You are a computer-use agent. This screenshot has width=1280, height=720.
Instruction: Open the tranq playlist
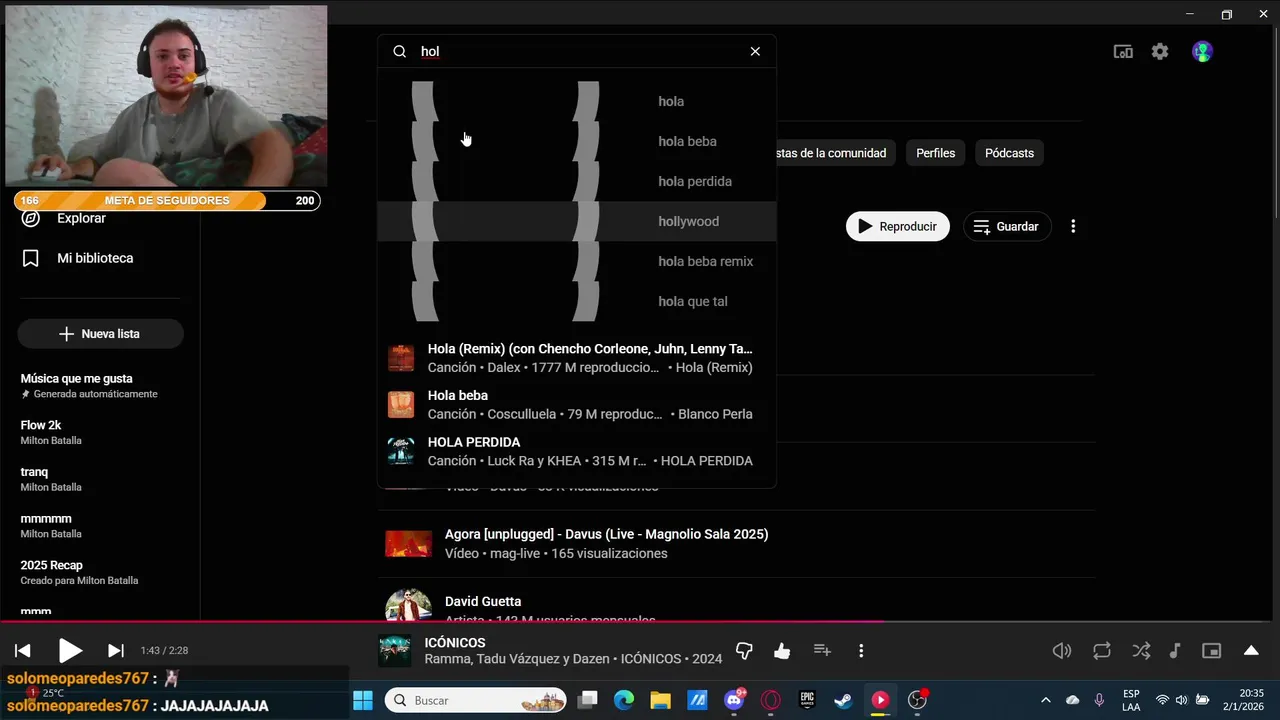(51, 479)
